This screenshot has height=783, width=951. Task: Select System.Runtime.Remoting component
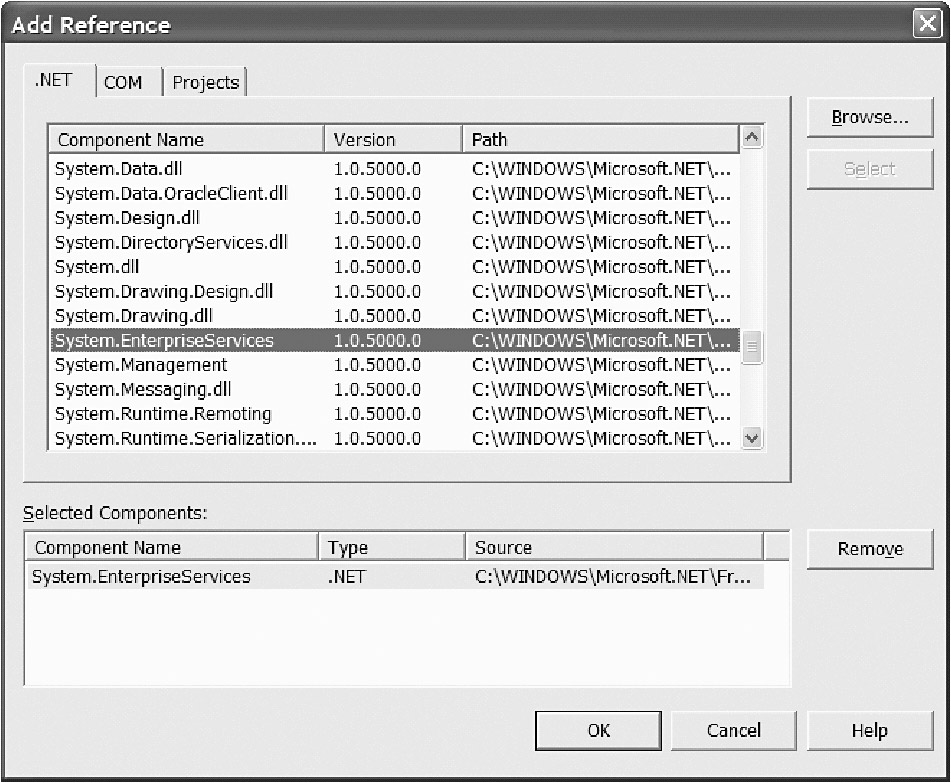163,414
